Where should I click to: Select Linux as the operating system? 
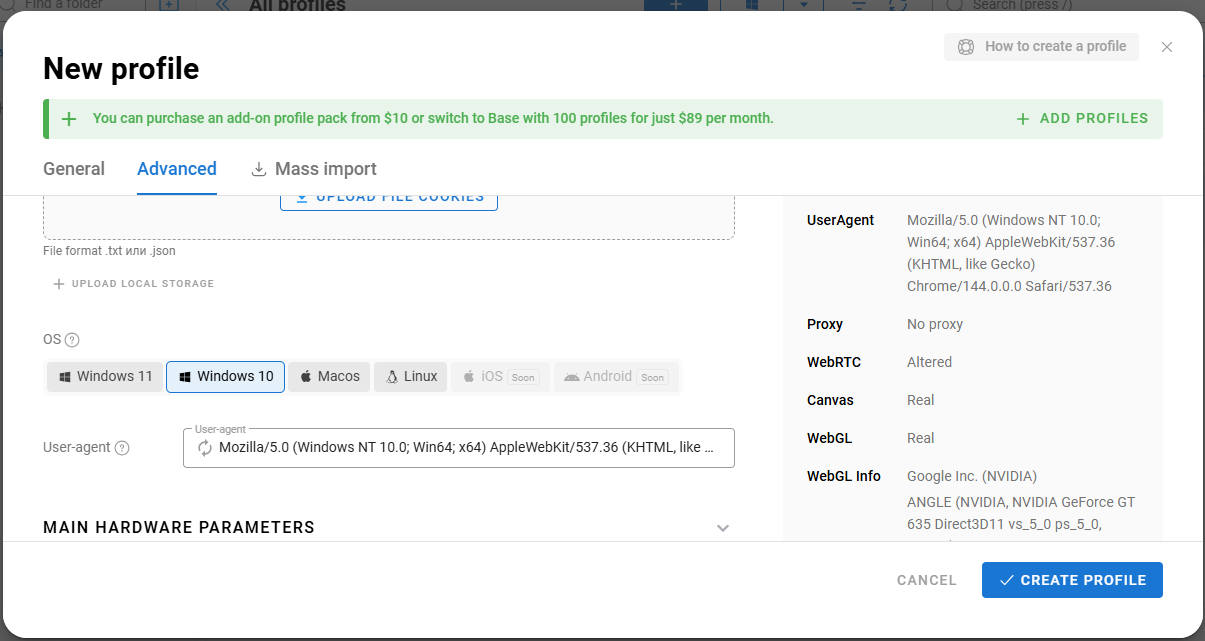[x=410, y=376]
